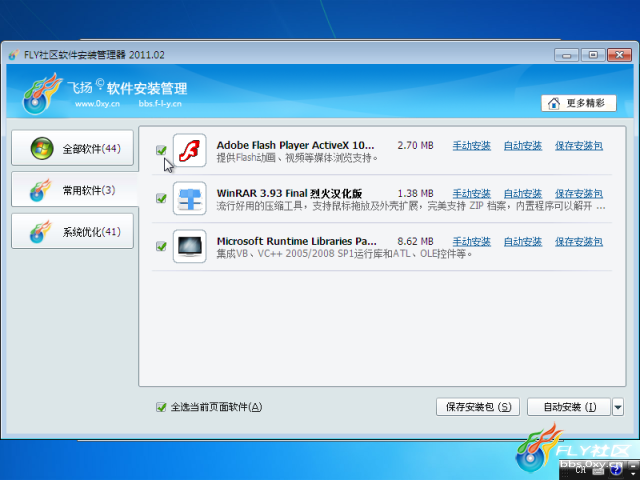The height and width of the screenshot is (480, 640).
Task: Click the Flash description 提供Flash动画 text
Action: point(297,158)
